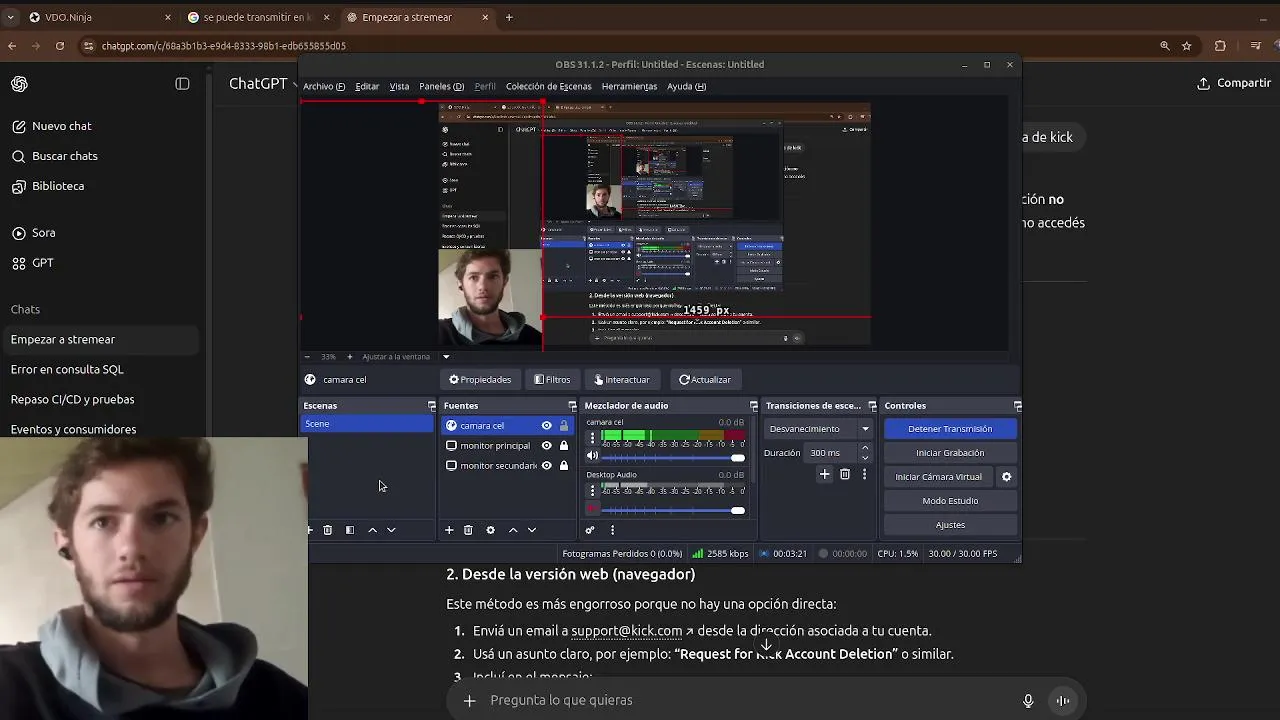Add a scene transition with plus
Screen dimensions: 1280x720
(824, 474)
